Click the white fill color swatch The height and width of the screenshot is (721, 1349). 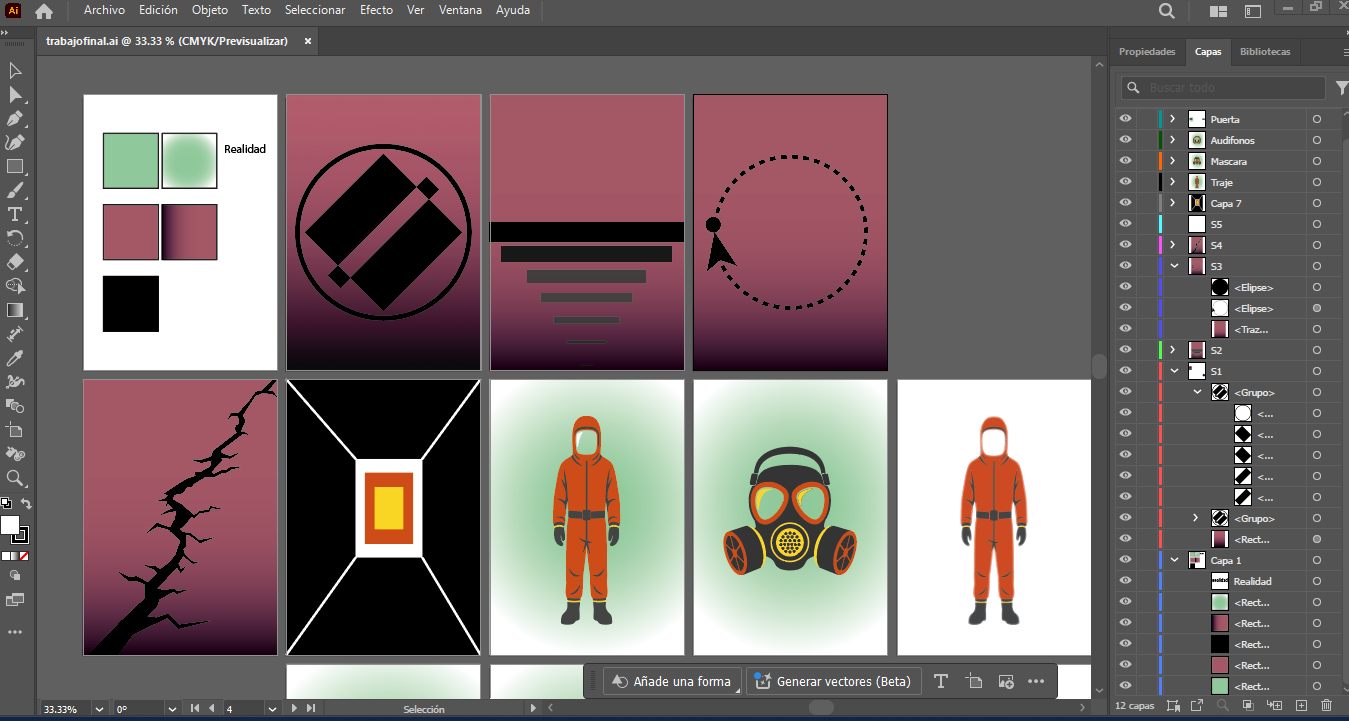[x=10, y=525]
